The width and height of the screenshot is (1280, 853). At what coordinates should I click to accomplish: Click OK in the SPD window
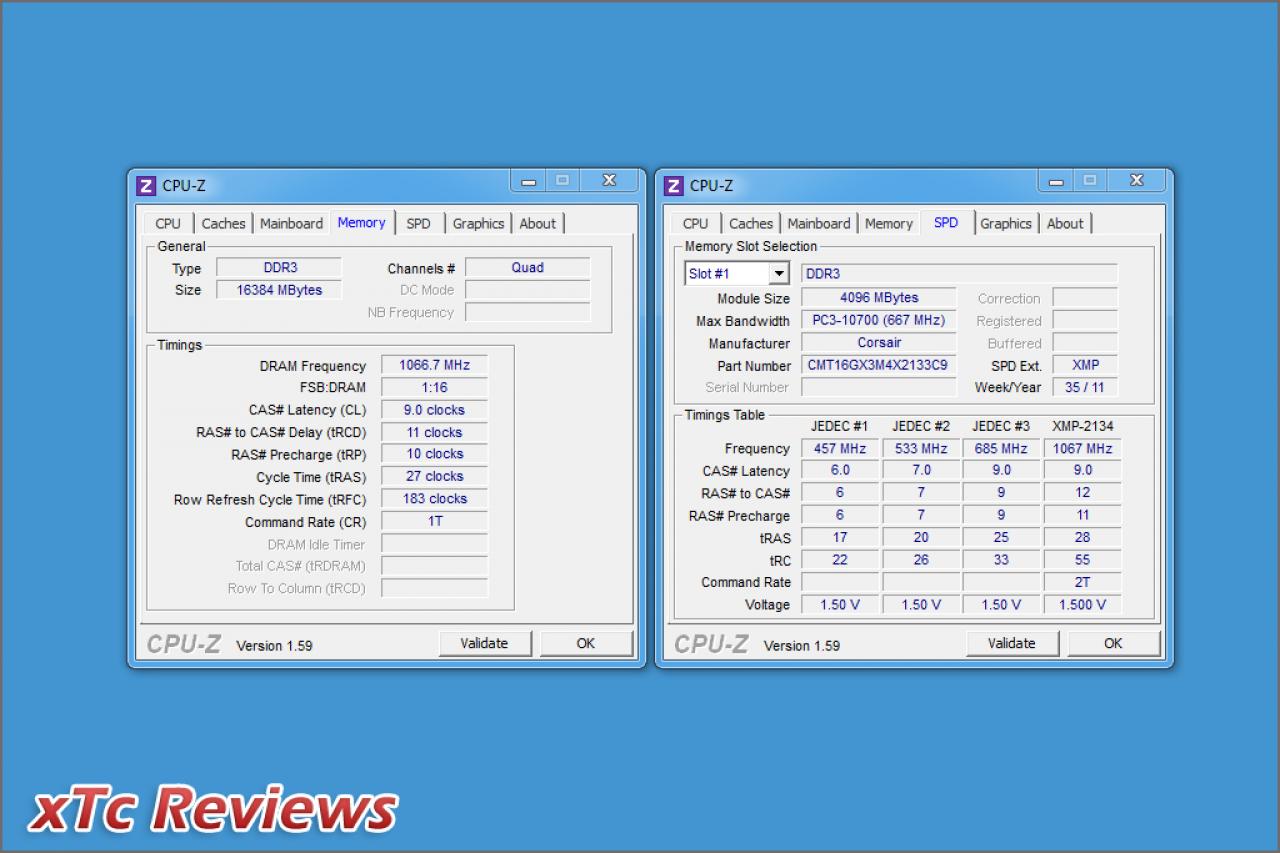[1113, 643]
